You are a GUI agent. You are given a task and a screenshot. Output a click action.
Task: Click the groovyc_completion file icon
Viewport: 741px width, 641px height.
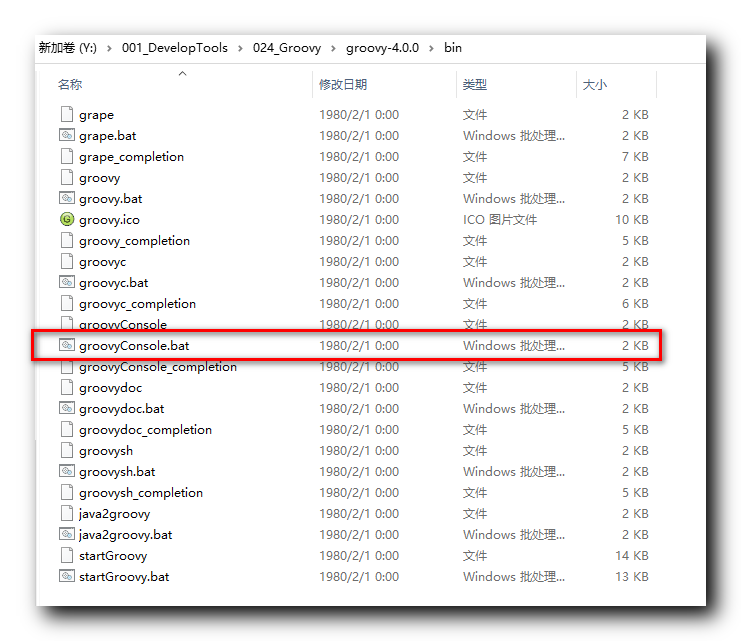[x=67, y=303]
